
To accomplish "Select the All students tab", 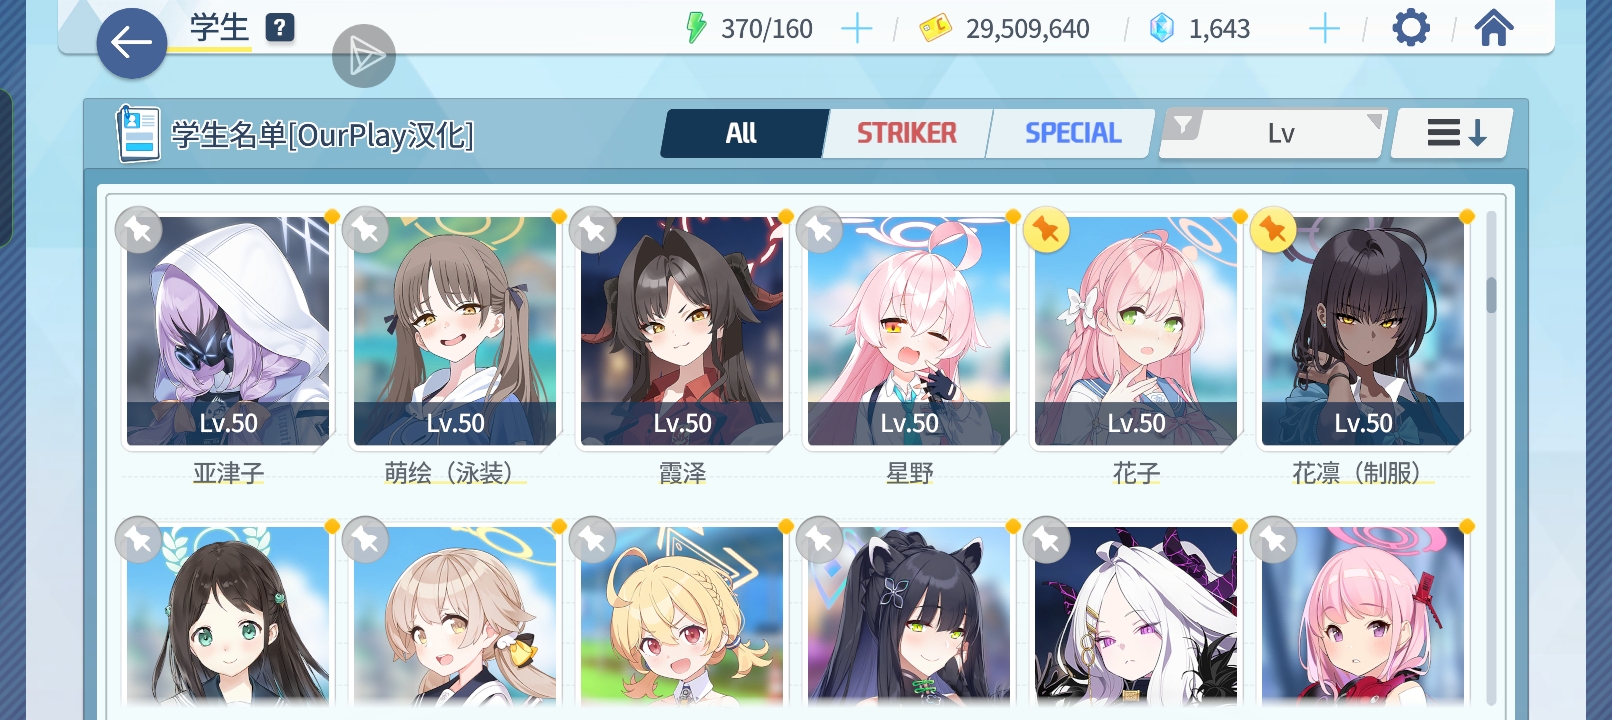I will pos(742,133).
